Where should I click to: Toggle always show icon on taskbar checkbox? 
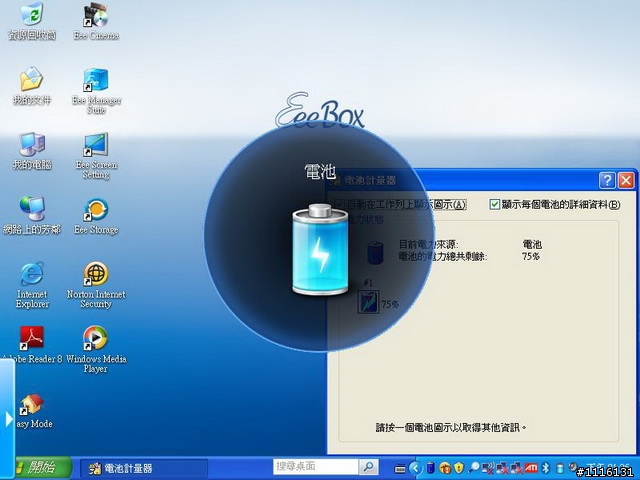coord(339,204)
